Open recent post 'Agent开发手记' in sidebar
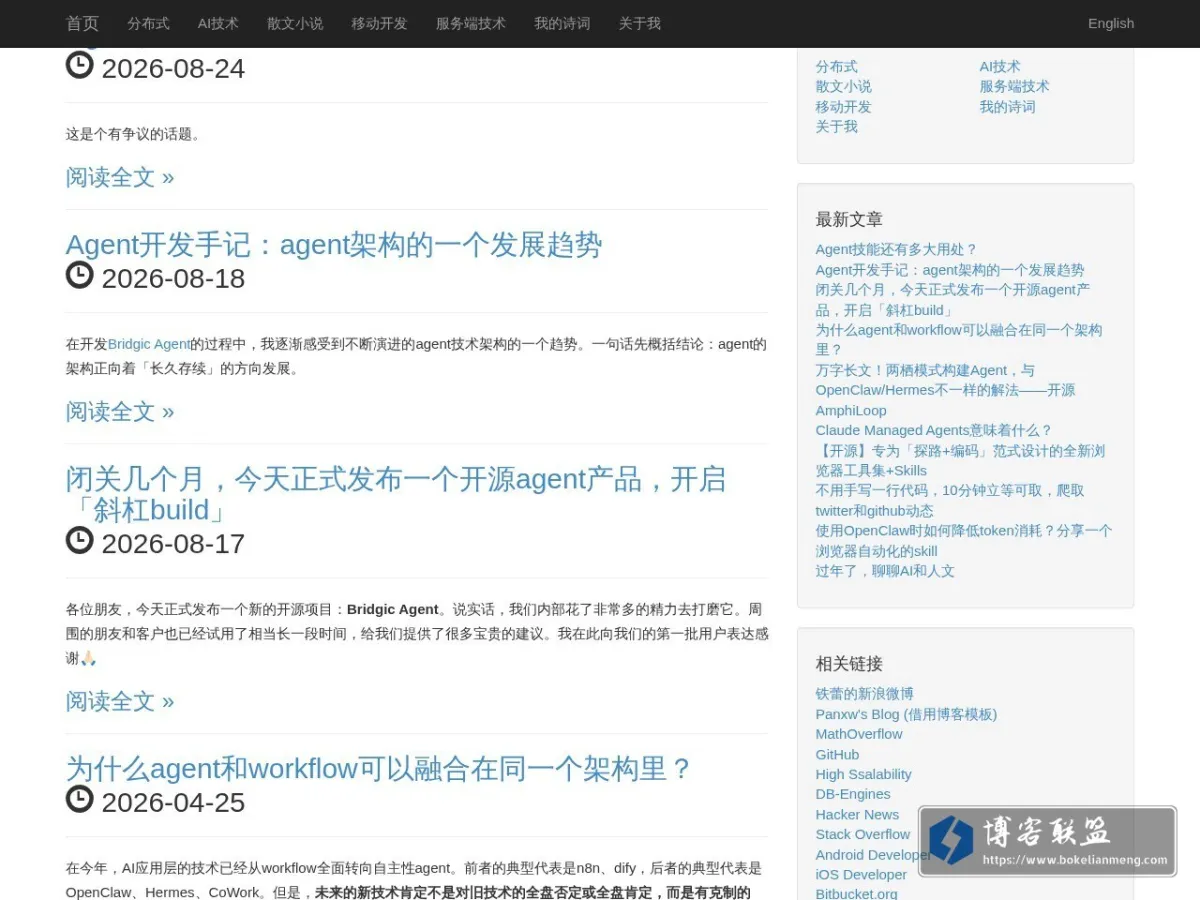Screen dimensions: 1200x900 (x=950, y=269)
